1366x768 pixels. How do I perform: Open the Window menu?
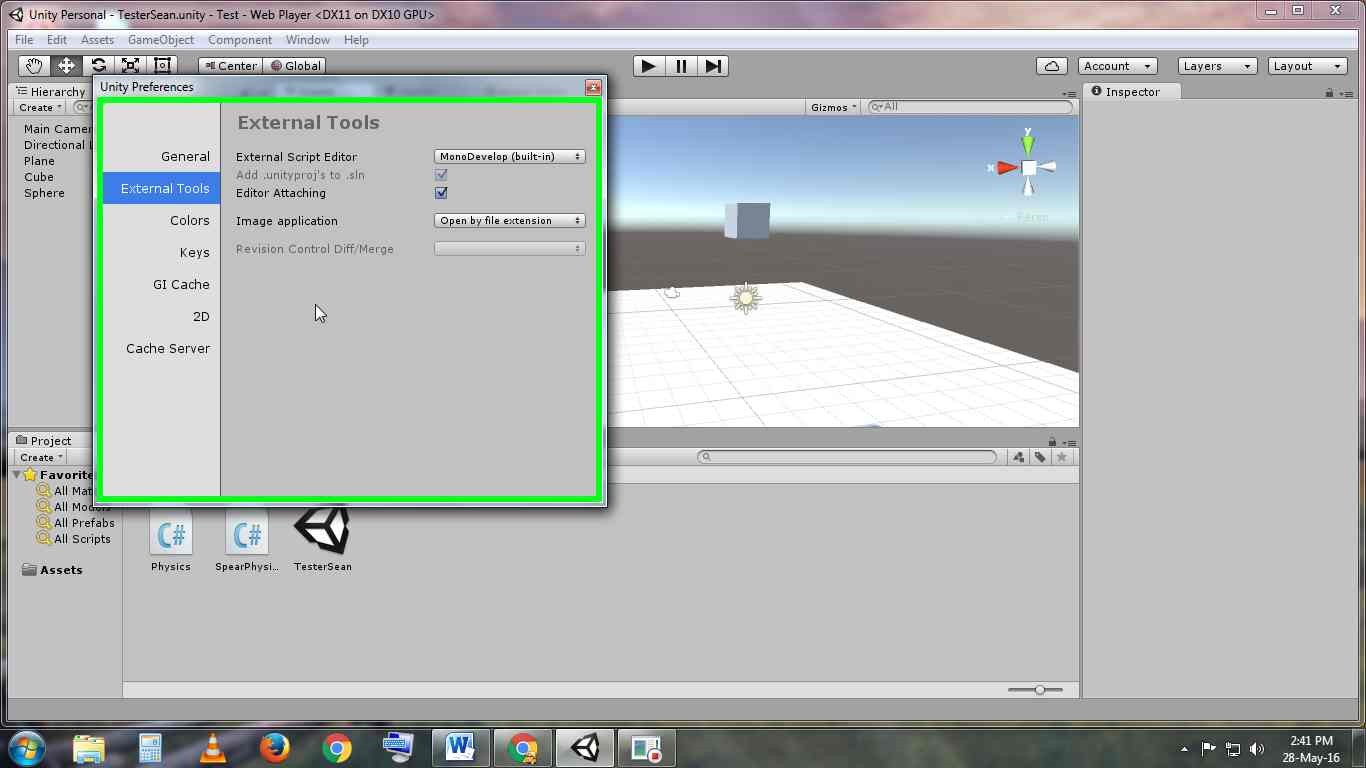pyautogui.click(x=308, y=40)
